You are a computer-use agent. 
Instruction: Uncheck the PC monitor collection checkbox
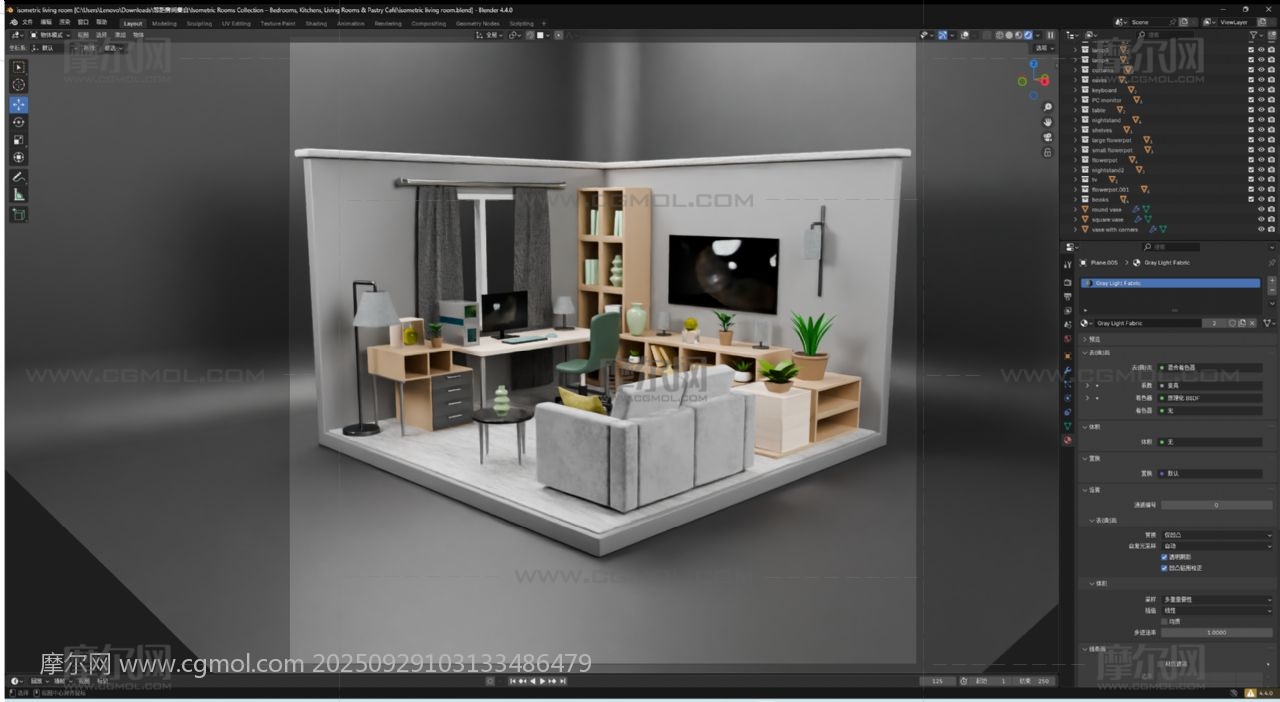pyautogui.click(x=1251, y=100)
